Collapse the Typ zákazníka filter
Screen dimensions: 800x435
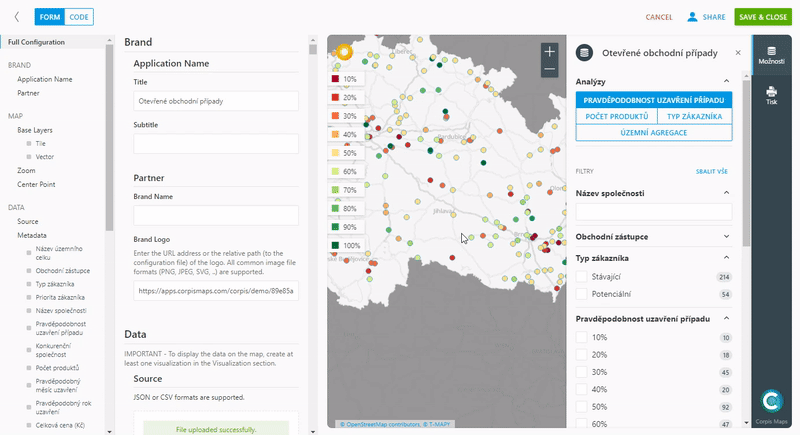(x=727, y=258)
